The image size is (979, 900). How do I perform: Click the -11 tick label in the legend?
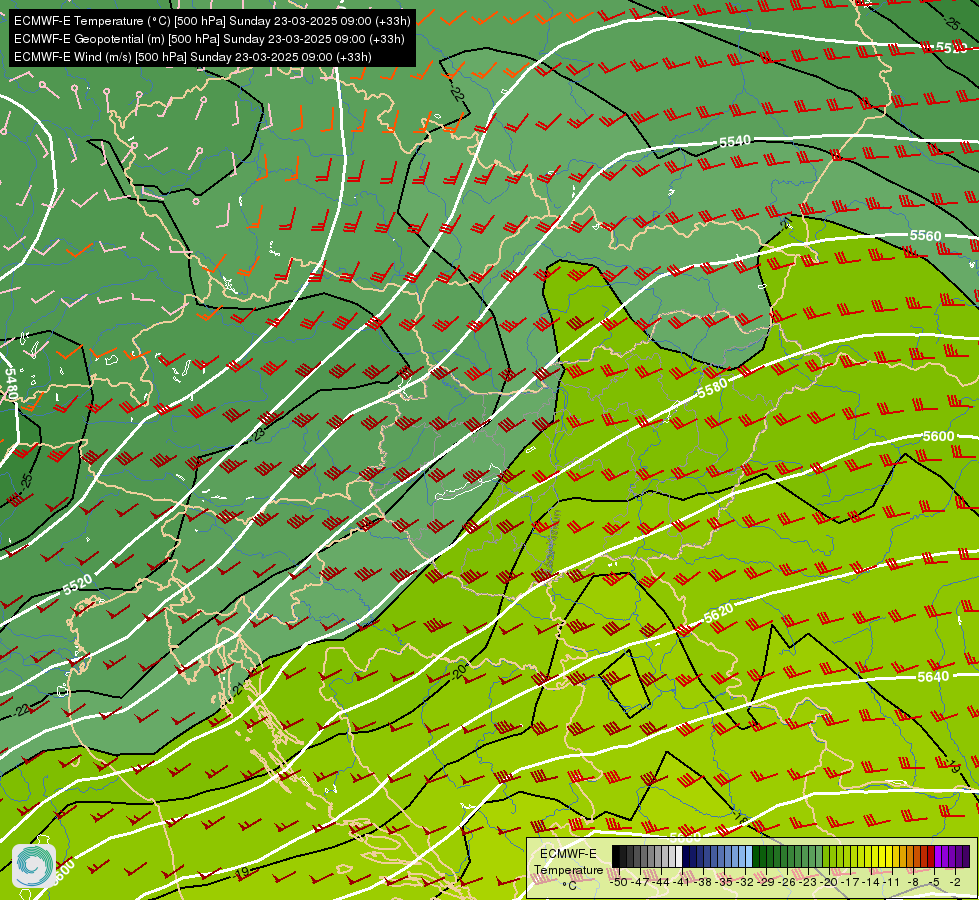(x=892, y=882)
